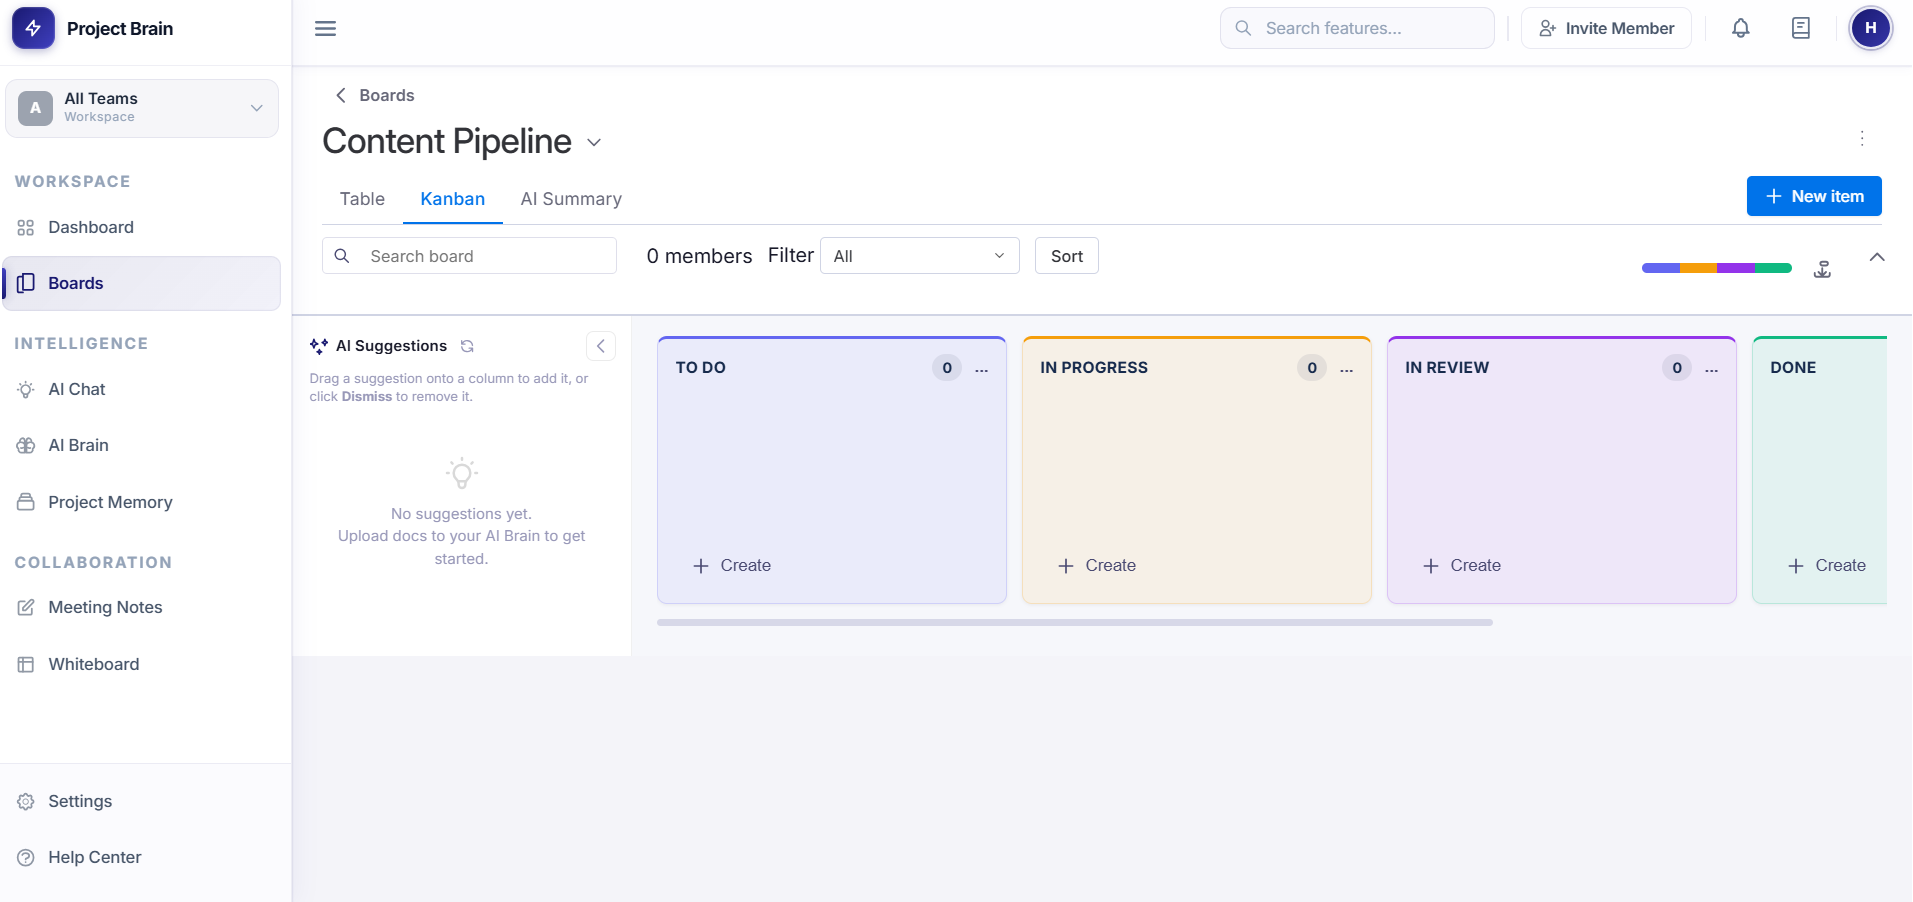Click the Sort button
Viewport: 1913px width, 902px height.
(x=1067, y=256)
